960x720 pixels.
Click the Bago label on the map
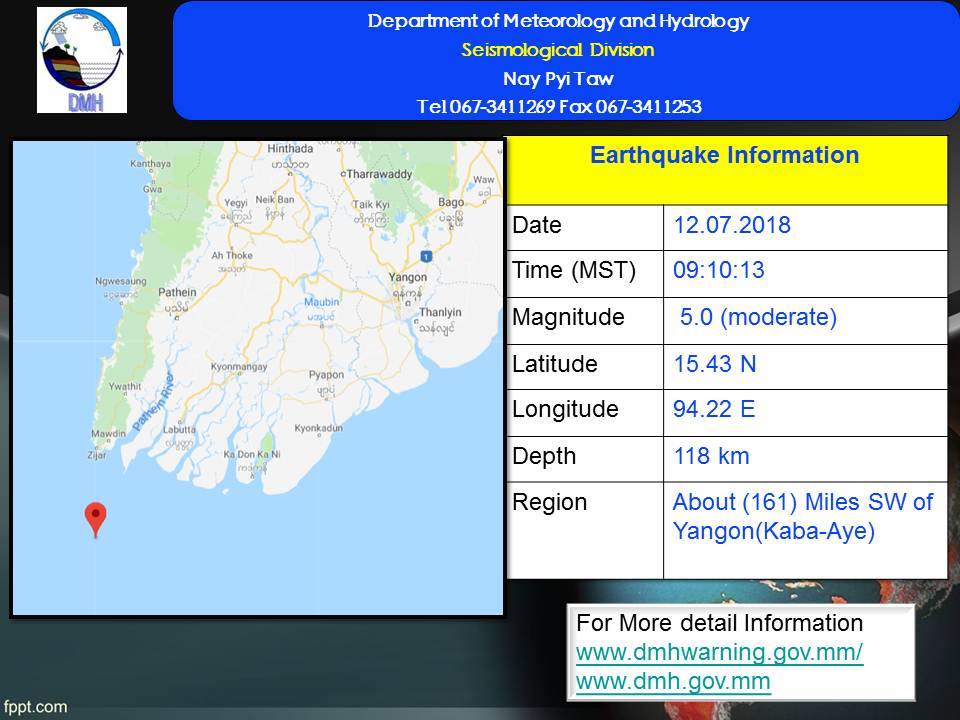click(451, 202)
